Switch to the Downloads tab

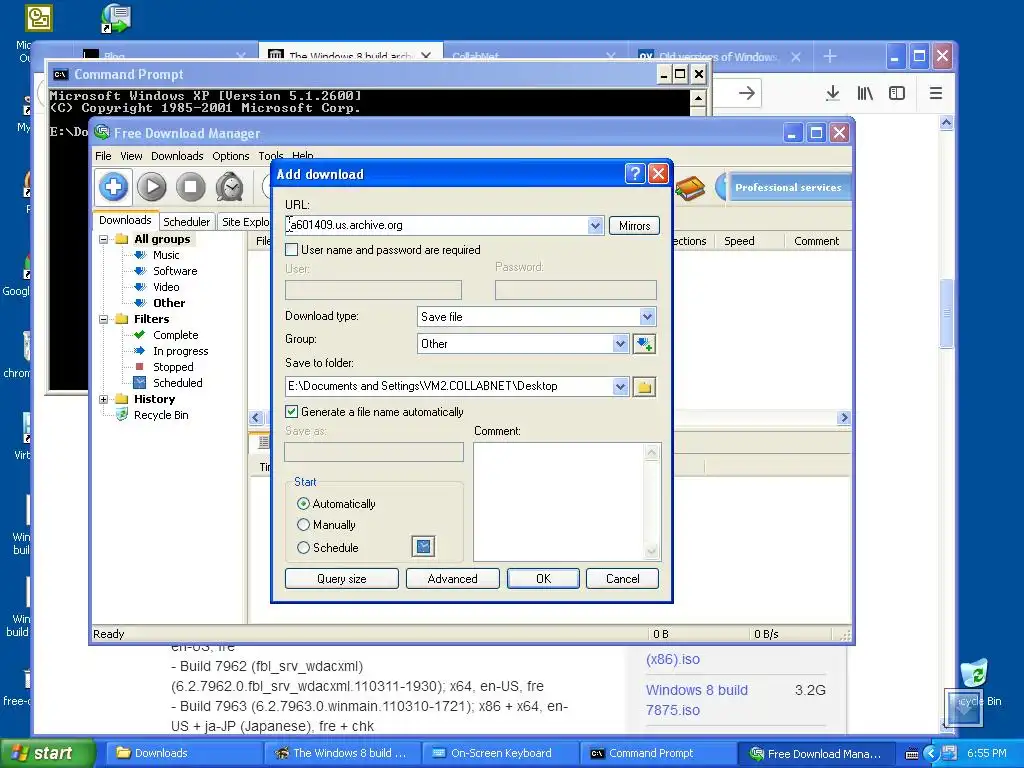pyautogui.click(x=125, y=220)
